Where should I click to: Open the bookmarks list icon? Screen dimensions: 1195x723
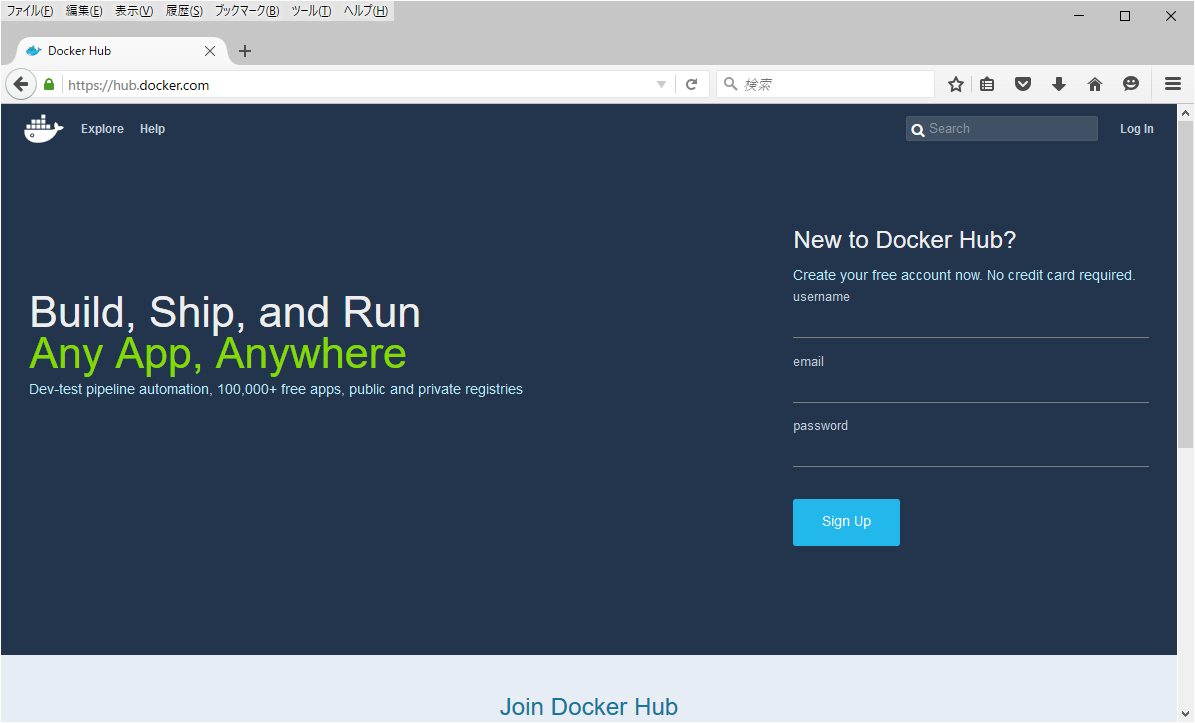pos(987,85)
